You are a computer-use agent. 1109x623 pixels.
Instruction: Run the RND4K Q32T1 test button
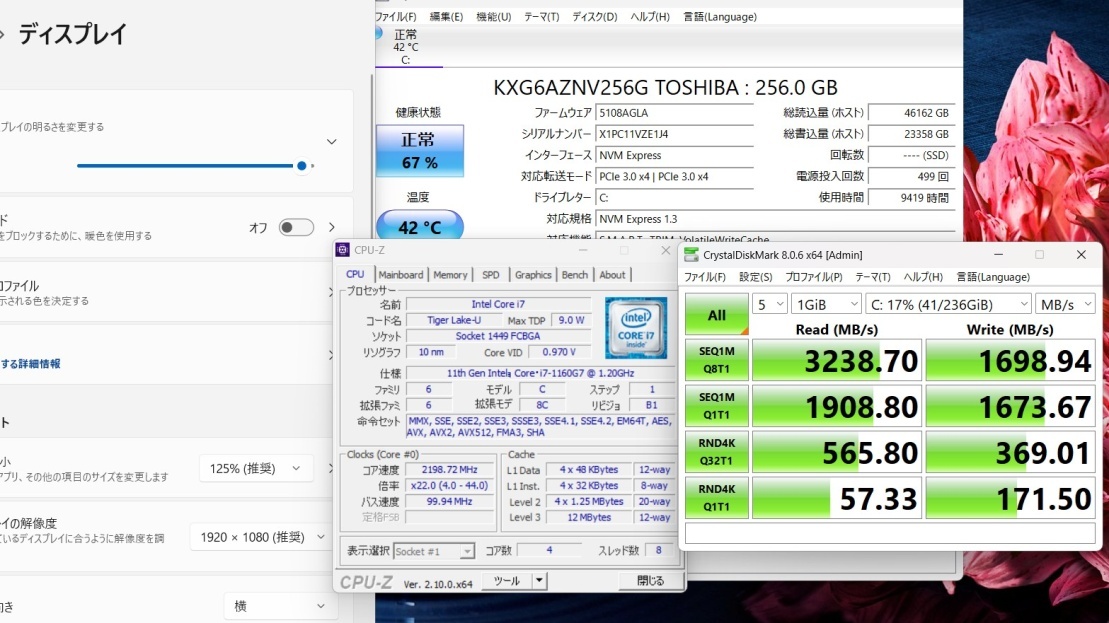point(716,452)
